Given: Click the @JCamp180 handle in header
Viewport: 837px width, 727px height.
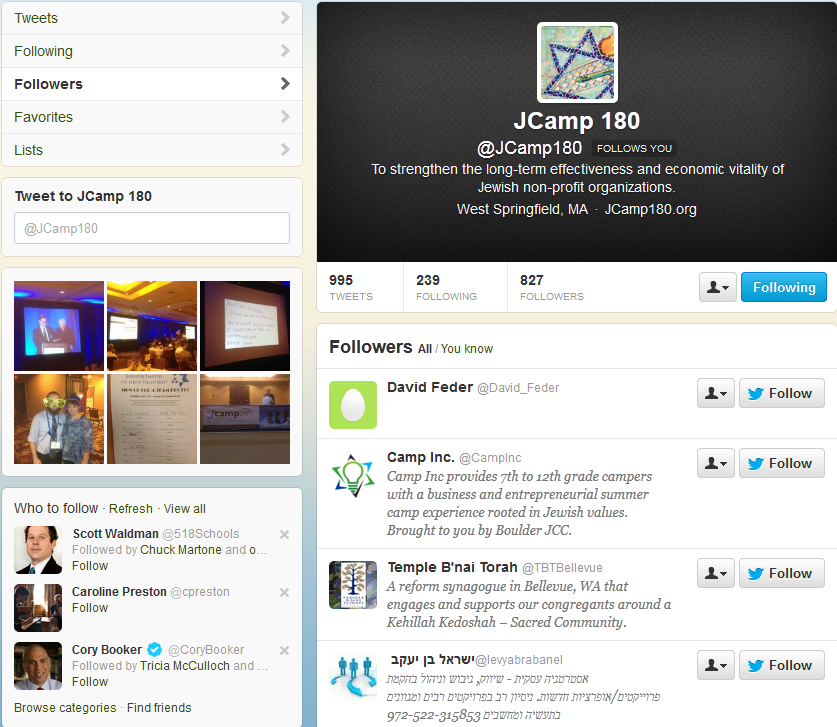Looking at the screenshot, I should click(529, 148).
